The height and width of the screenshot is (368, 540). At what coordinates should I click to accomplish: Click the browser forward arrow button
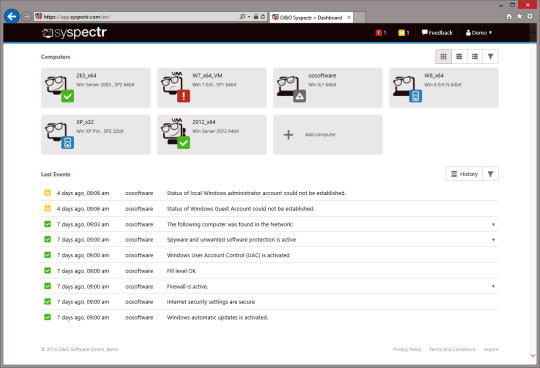click(26, 17)
